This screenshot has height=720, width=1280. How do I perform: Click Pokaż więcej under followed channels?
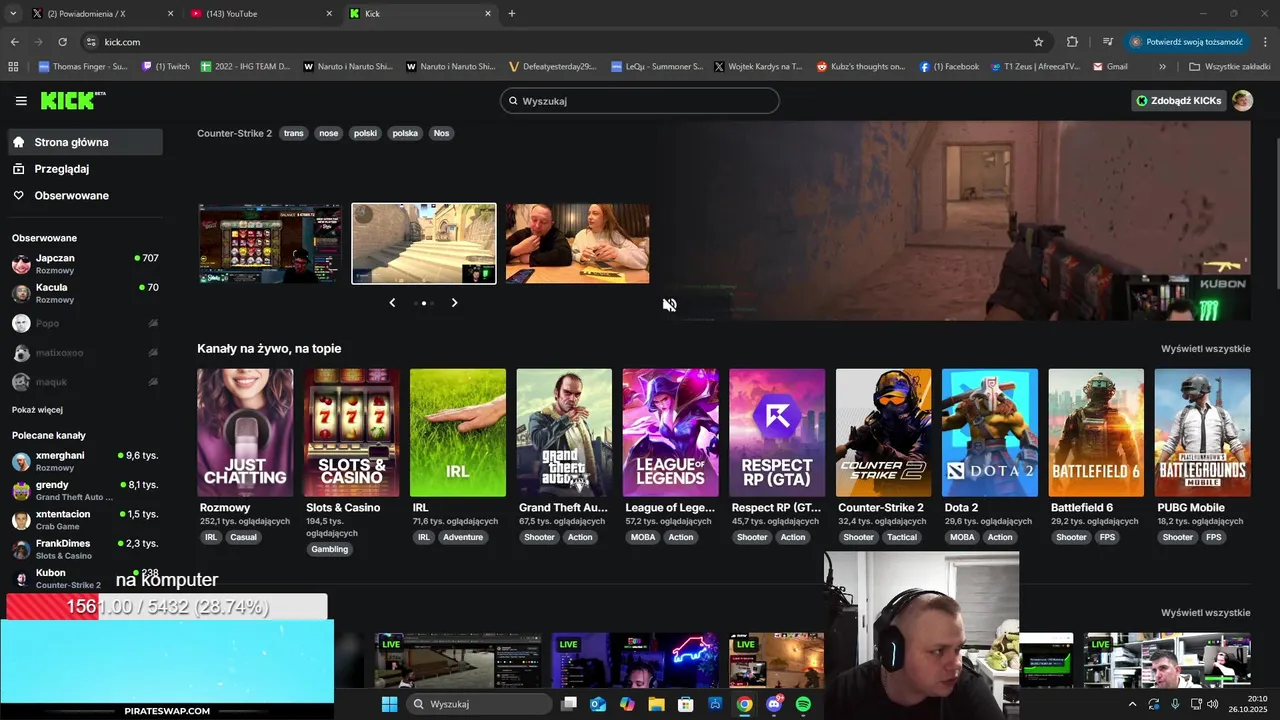37,410
